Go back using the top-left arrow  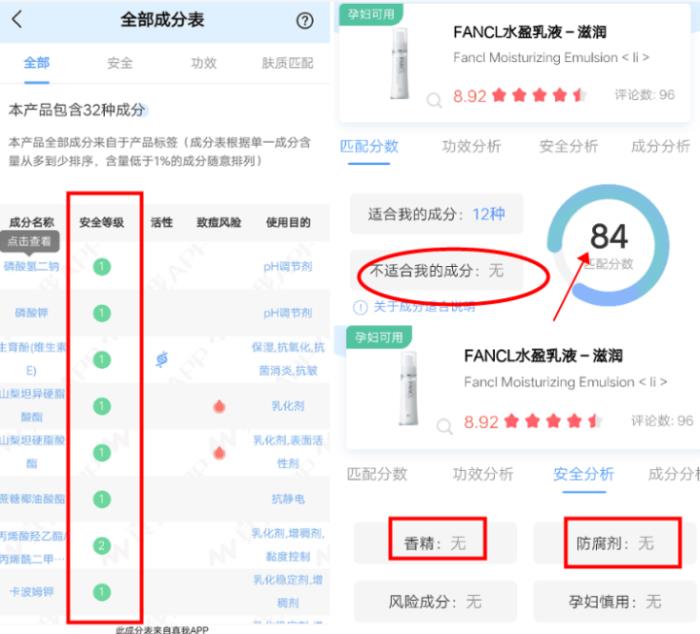[17, 20]
